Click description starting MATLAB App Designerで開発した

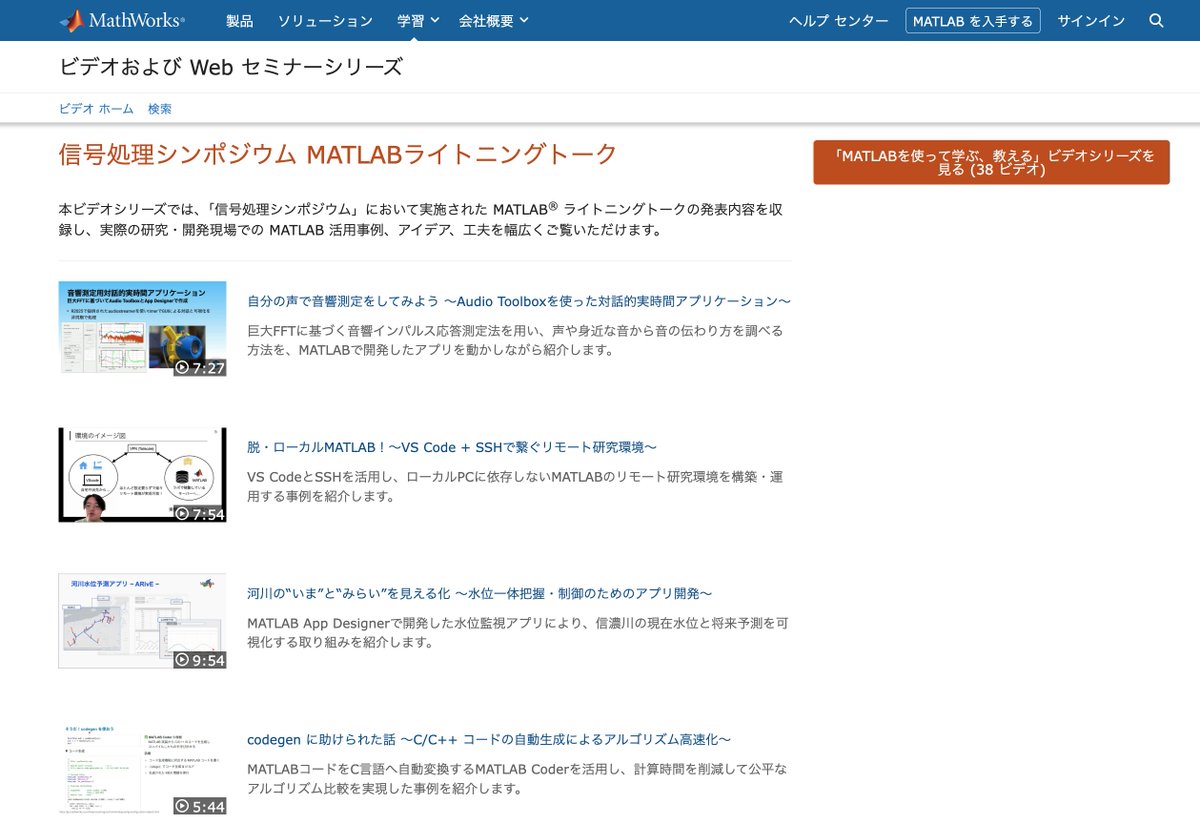pyautogui.click(x=518, y=632)
